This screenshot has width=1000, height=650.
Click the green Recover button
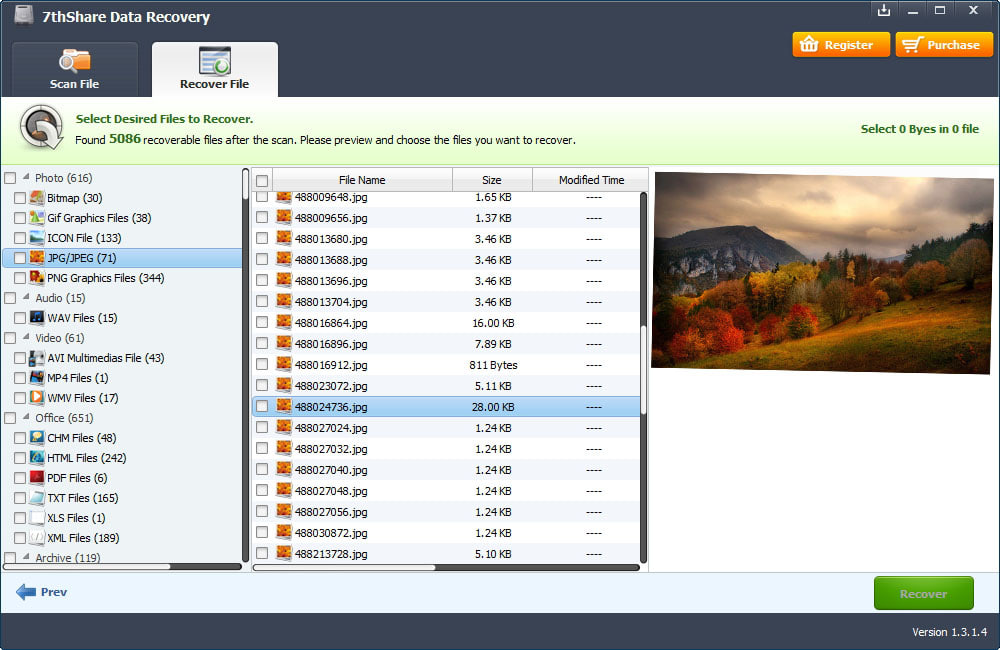pos(923,593)
